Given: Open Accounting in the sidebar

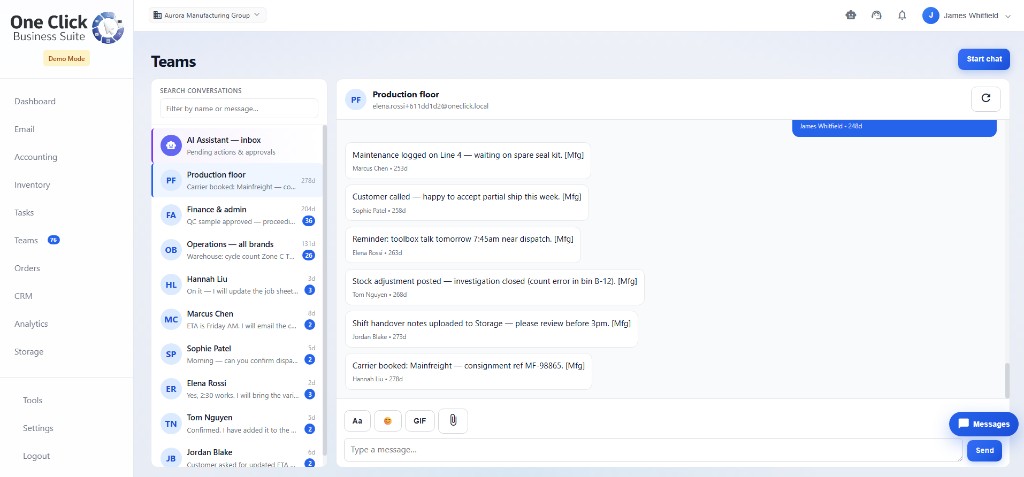Looking at the screenshot, I should 35,157.
